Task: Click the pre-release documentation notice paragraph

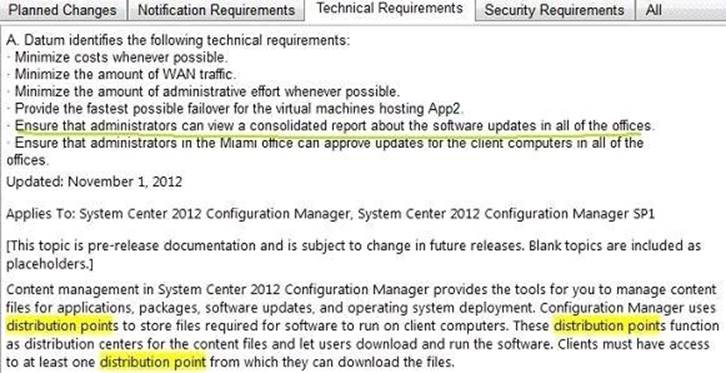Action: (x=354, y=255)
